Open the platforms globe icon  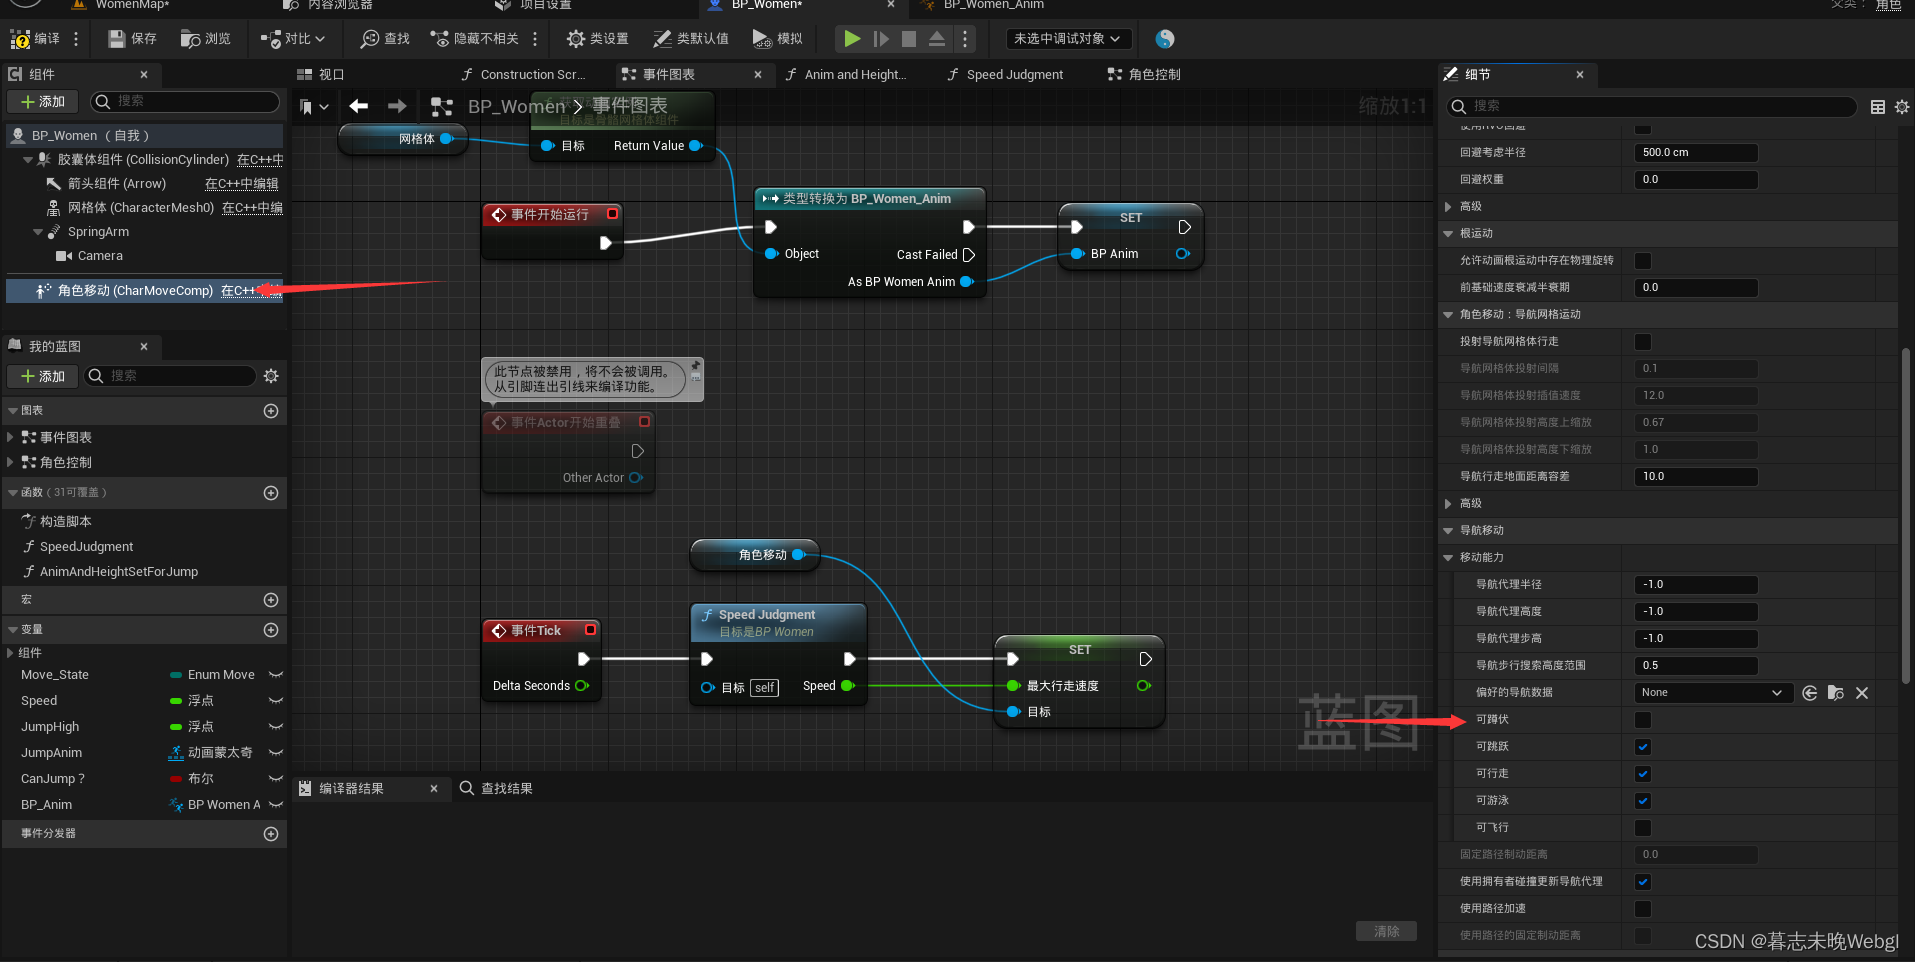(x=1165, y=39)
